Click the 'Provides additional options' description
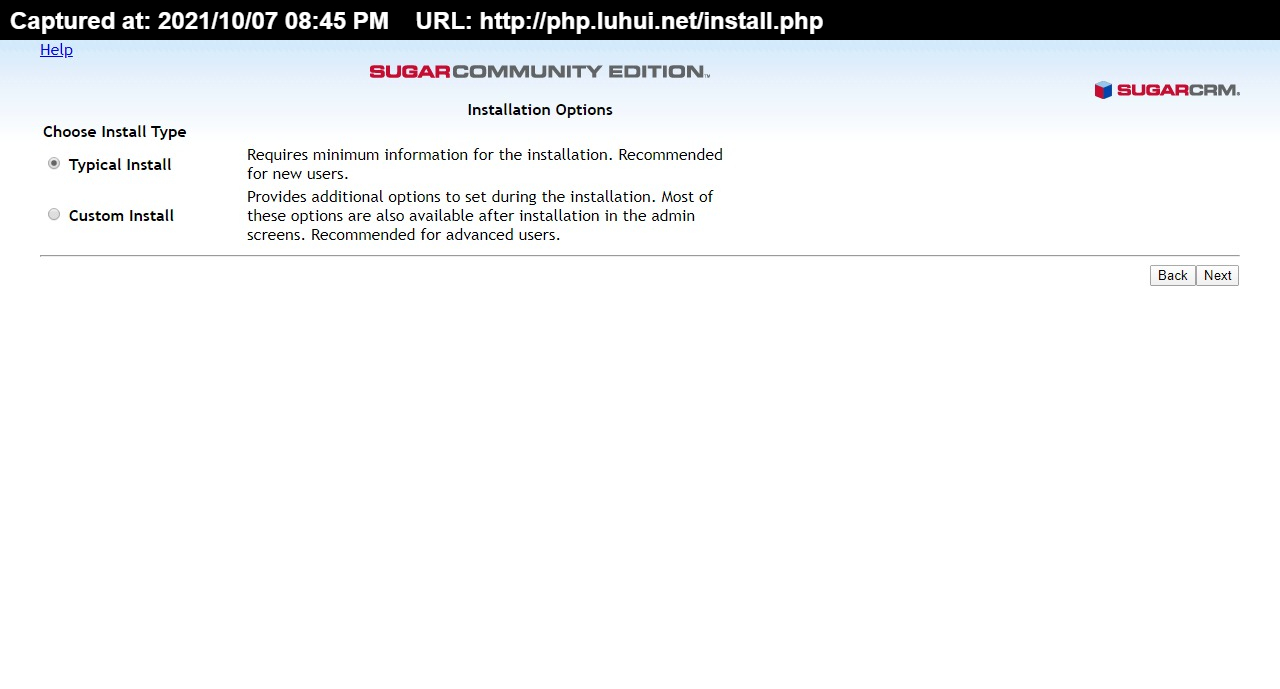1280x689 pixels. pos(481,216)
